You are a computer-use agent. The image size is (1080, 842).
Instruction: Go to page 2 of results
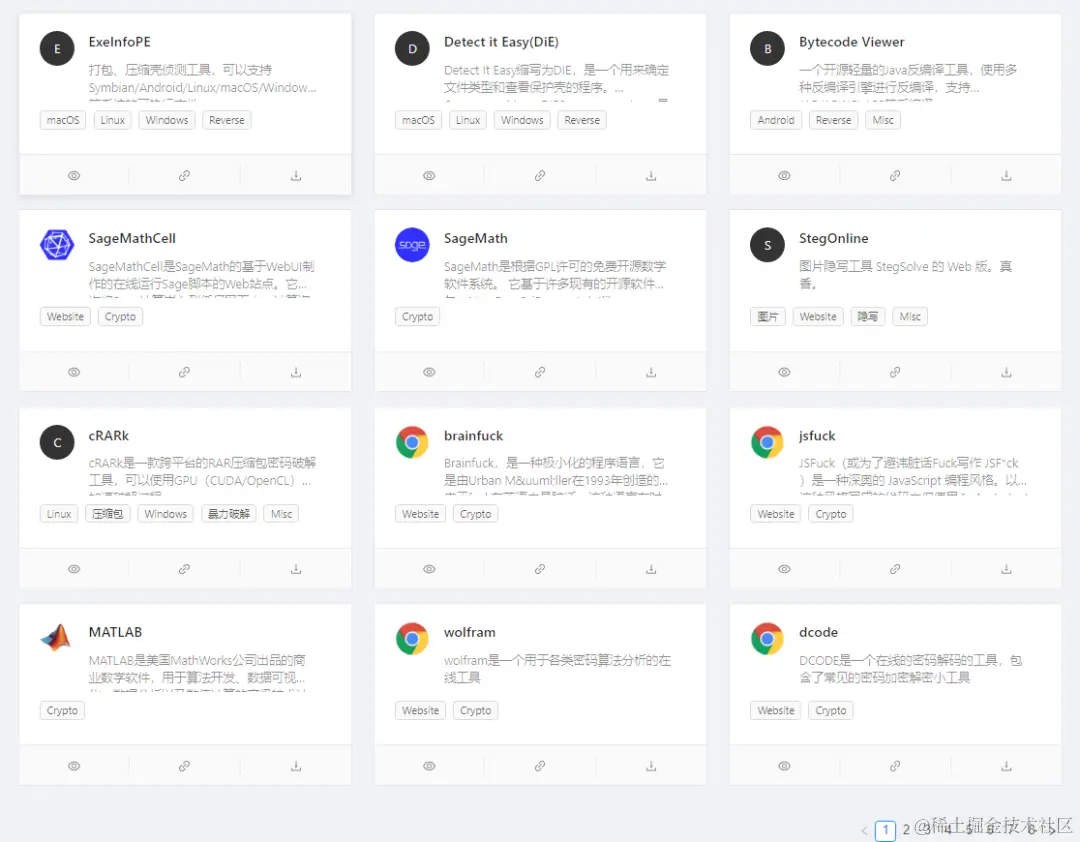pyautogui.click(x=906, y=830)
